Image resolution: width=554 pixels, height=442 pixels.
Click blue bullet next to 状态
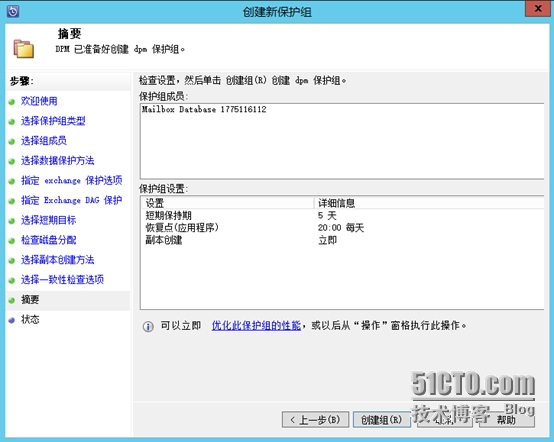tap(12, 320)
